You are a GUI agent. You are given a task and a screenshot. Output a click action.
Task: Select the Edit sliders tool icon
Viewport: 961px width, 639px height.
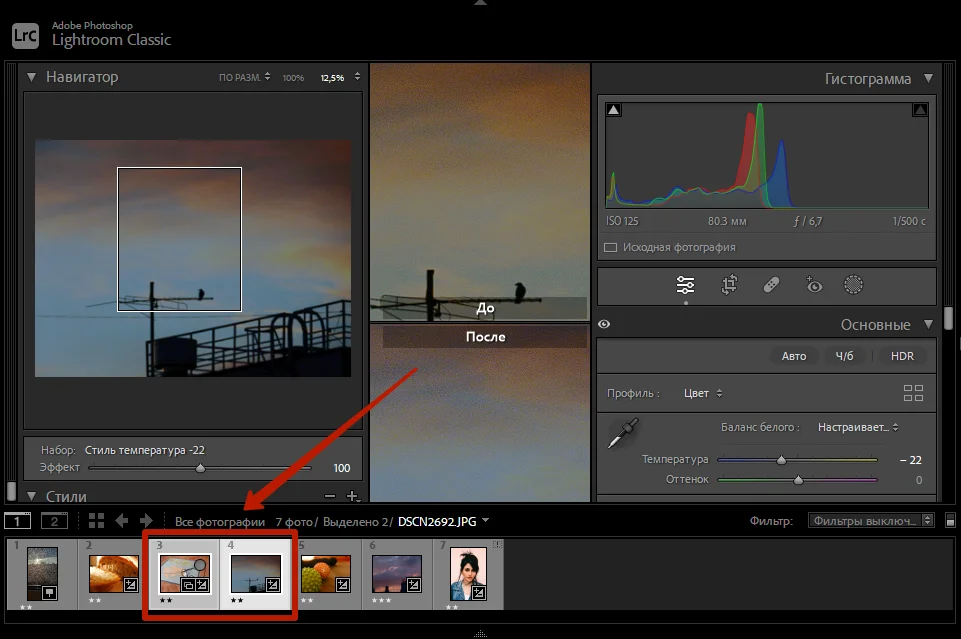tap(685, 286)
